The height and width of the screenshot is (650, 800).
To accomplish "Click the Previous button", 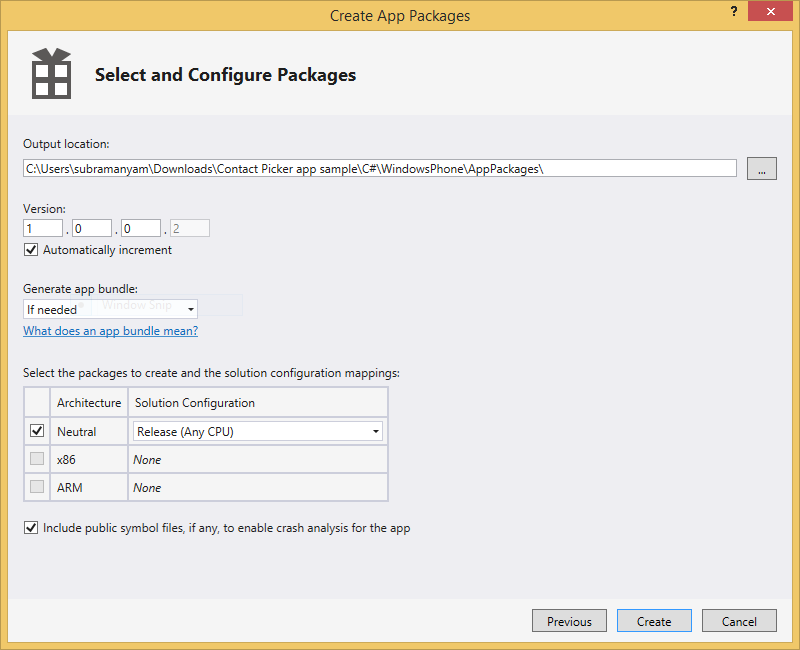I will coord(569,621).
